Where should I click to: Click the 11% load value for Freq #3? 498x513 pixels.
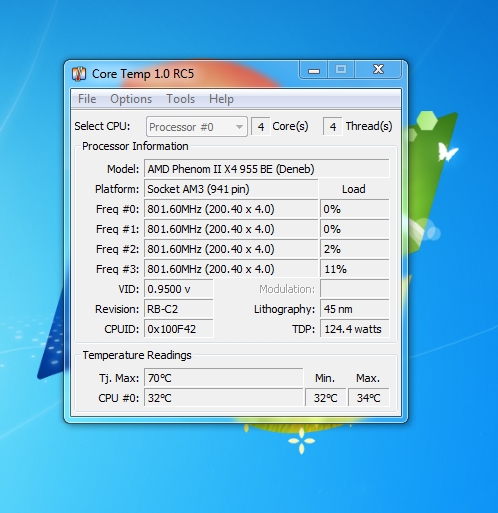(355, 269)
